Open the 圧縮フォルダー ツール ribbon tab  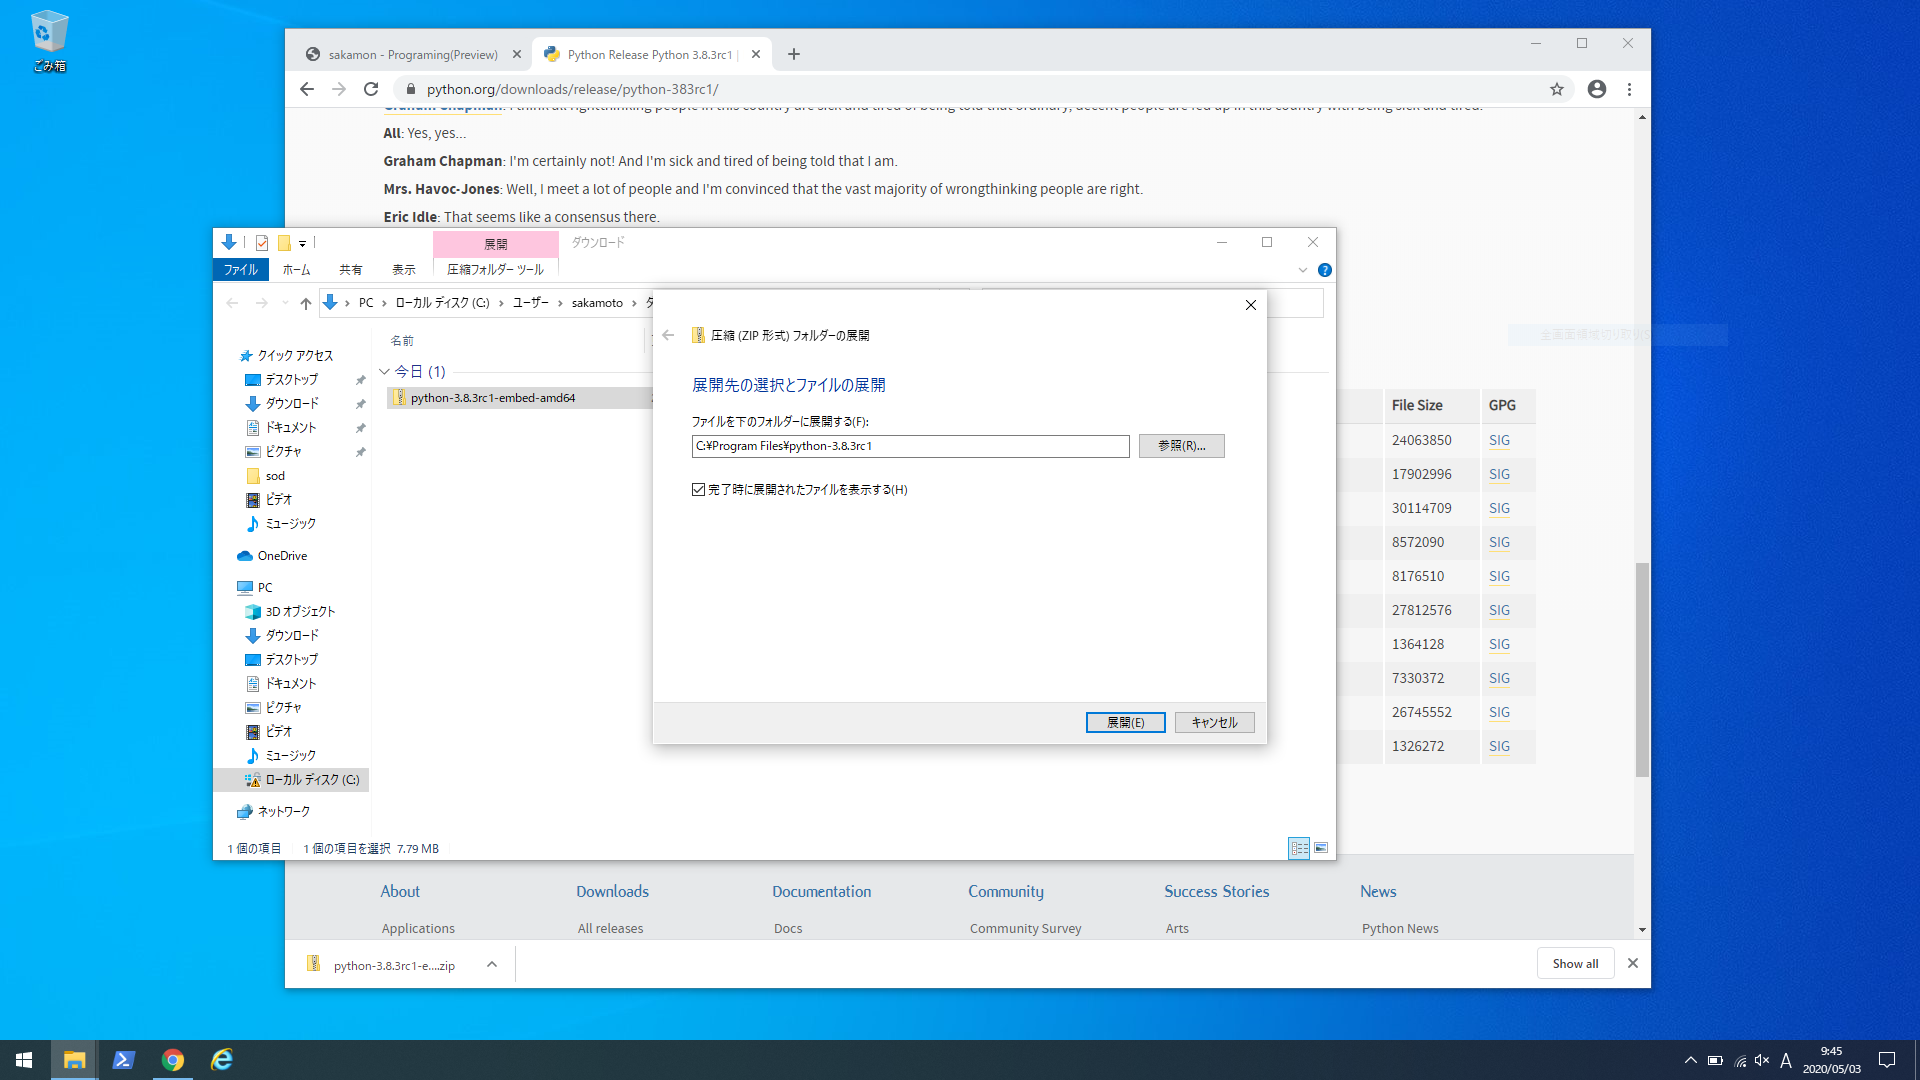pyautogui.click(x=495, y=270)
